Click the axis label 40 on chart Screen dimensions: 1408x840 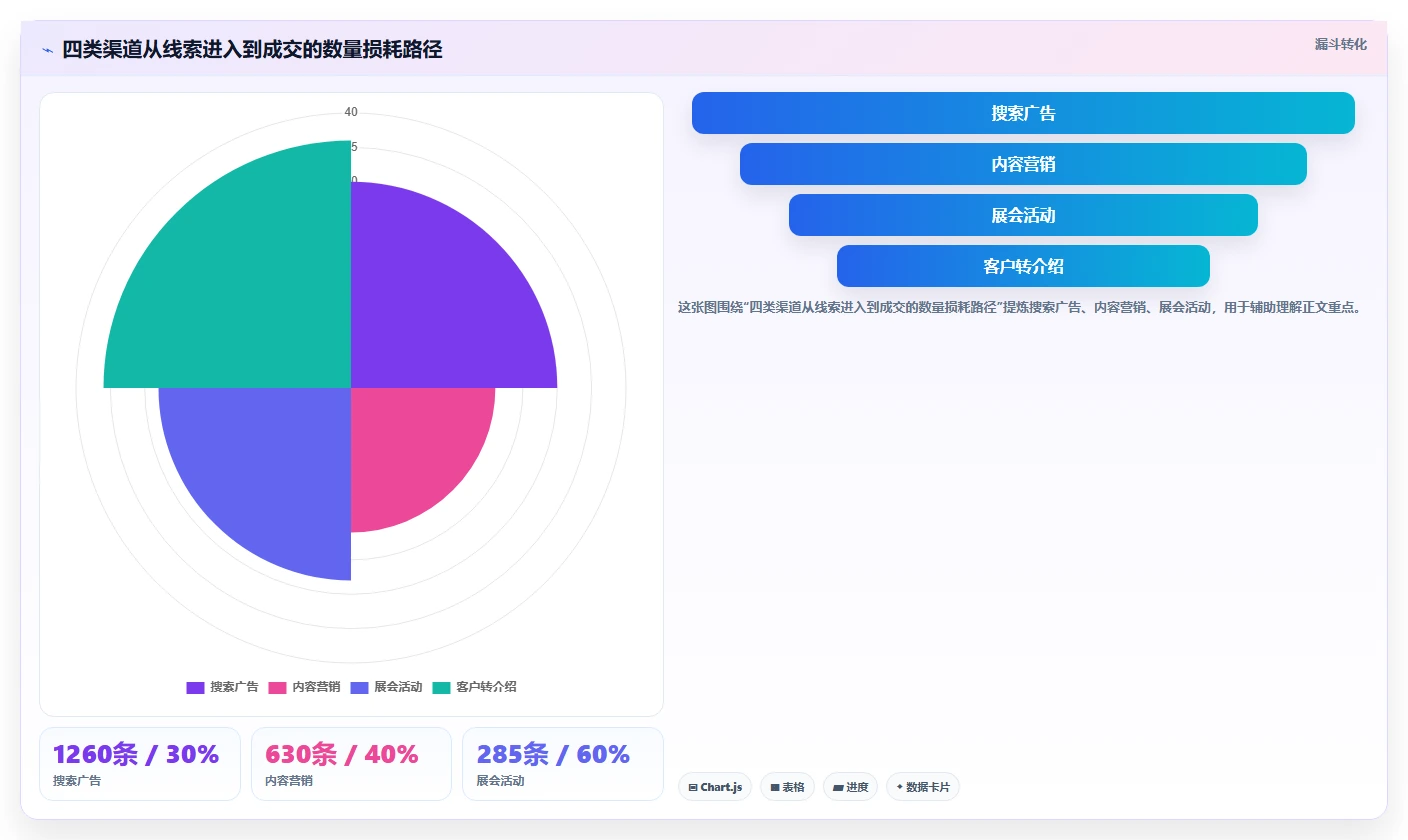(x=351, y=112)
